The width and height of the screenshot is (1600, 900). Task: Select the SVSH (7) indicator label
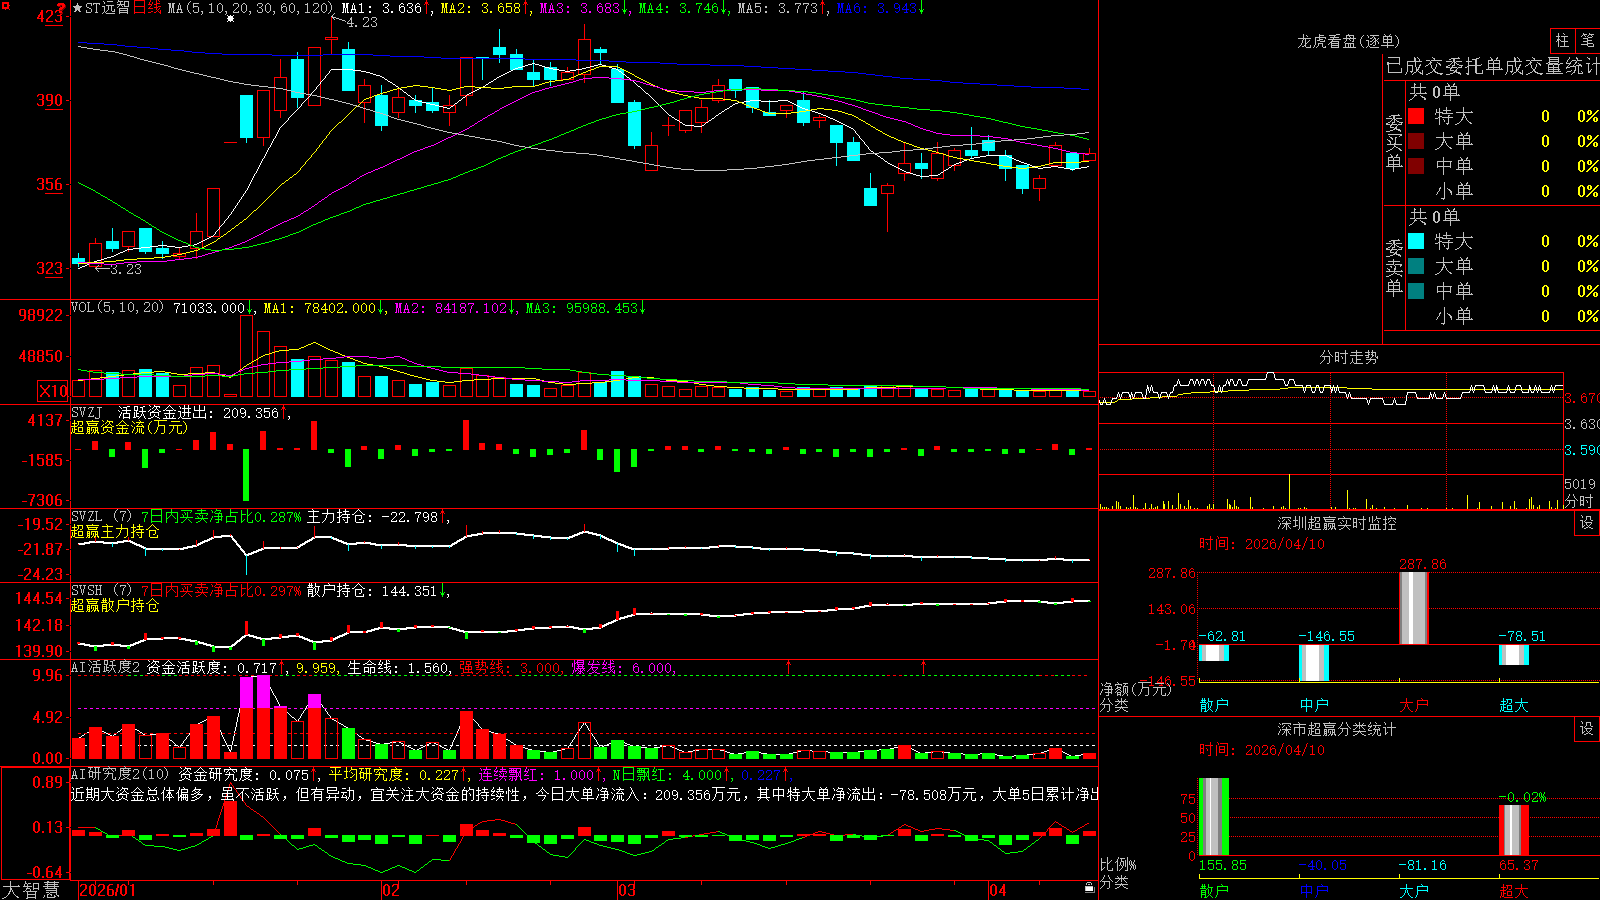tap(101, 591)
